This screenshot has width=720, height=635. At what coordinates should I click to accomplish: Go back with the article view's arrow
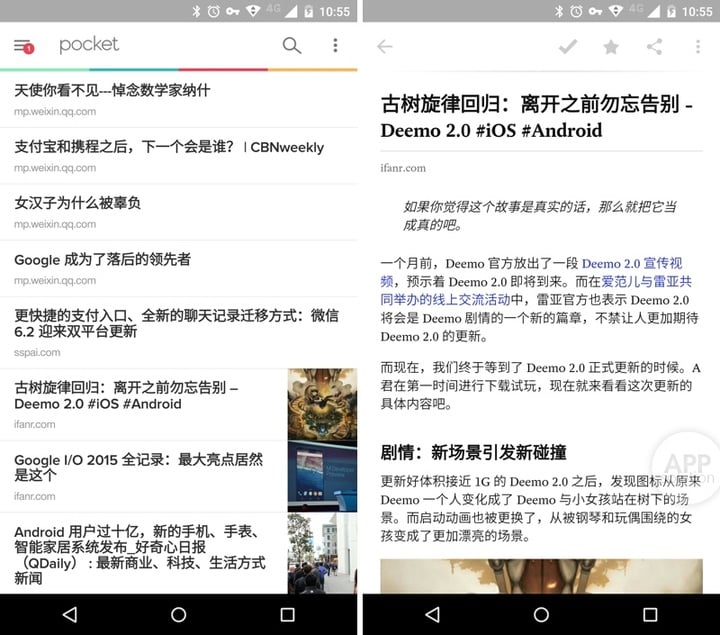pyautogui.click(x=385, y=46)
